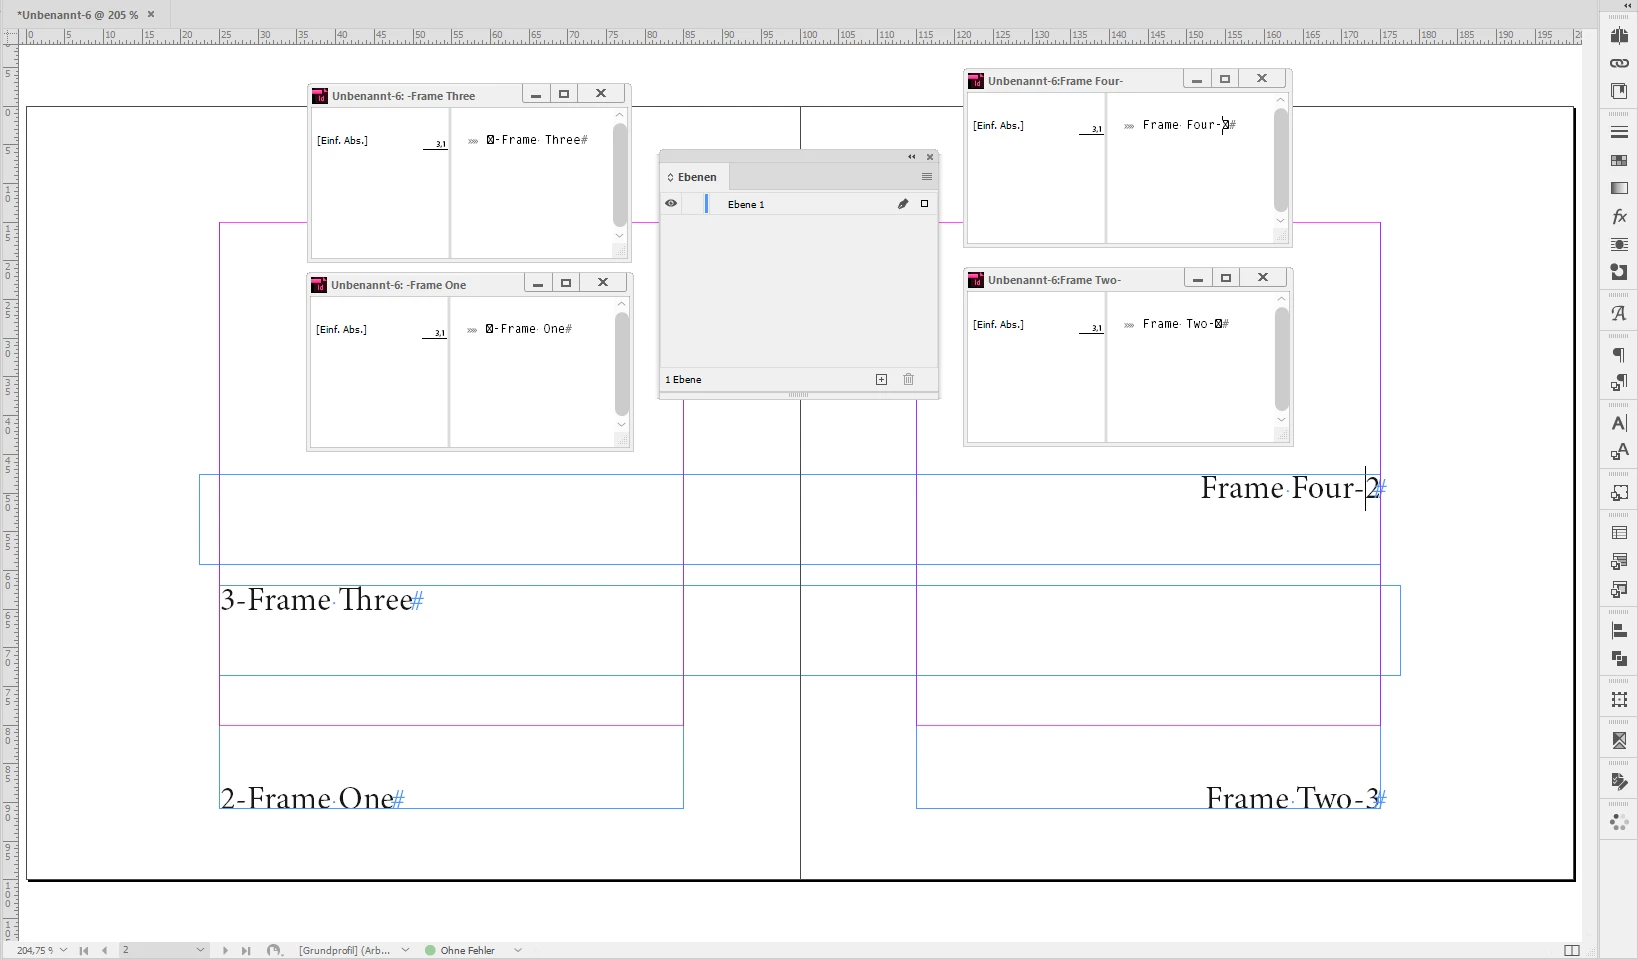Maximize the Frame One story editor
The height and width of the screenshot is (959, 1638).
566,283
